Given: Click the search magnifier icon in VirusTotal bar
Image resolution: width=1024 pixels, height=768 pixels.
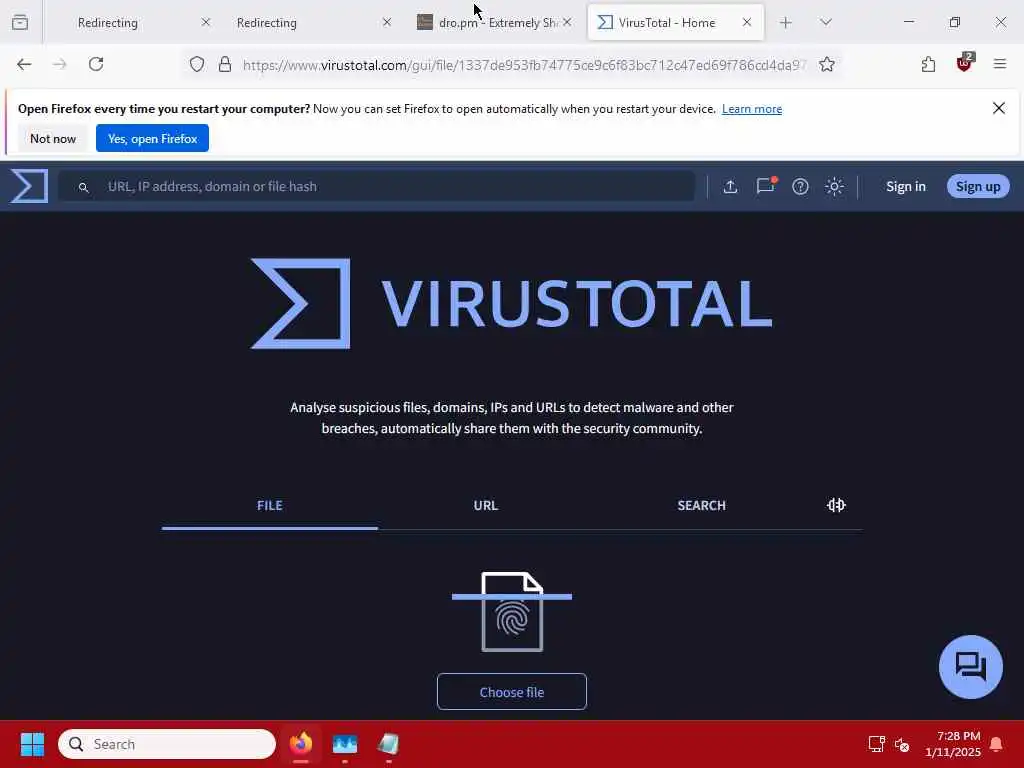Looking at the screenshot, I should point(83,187).
